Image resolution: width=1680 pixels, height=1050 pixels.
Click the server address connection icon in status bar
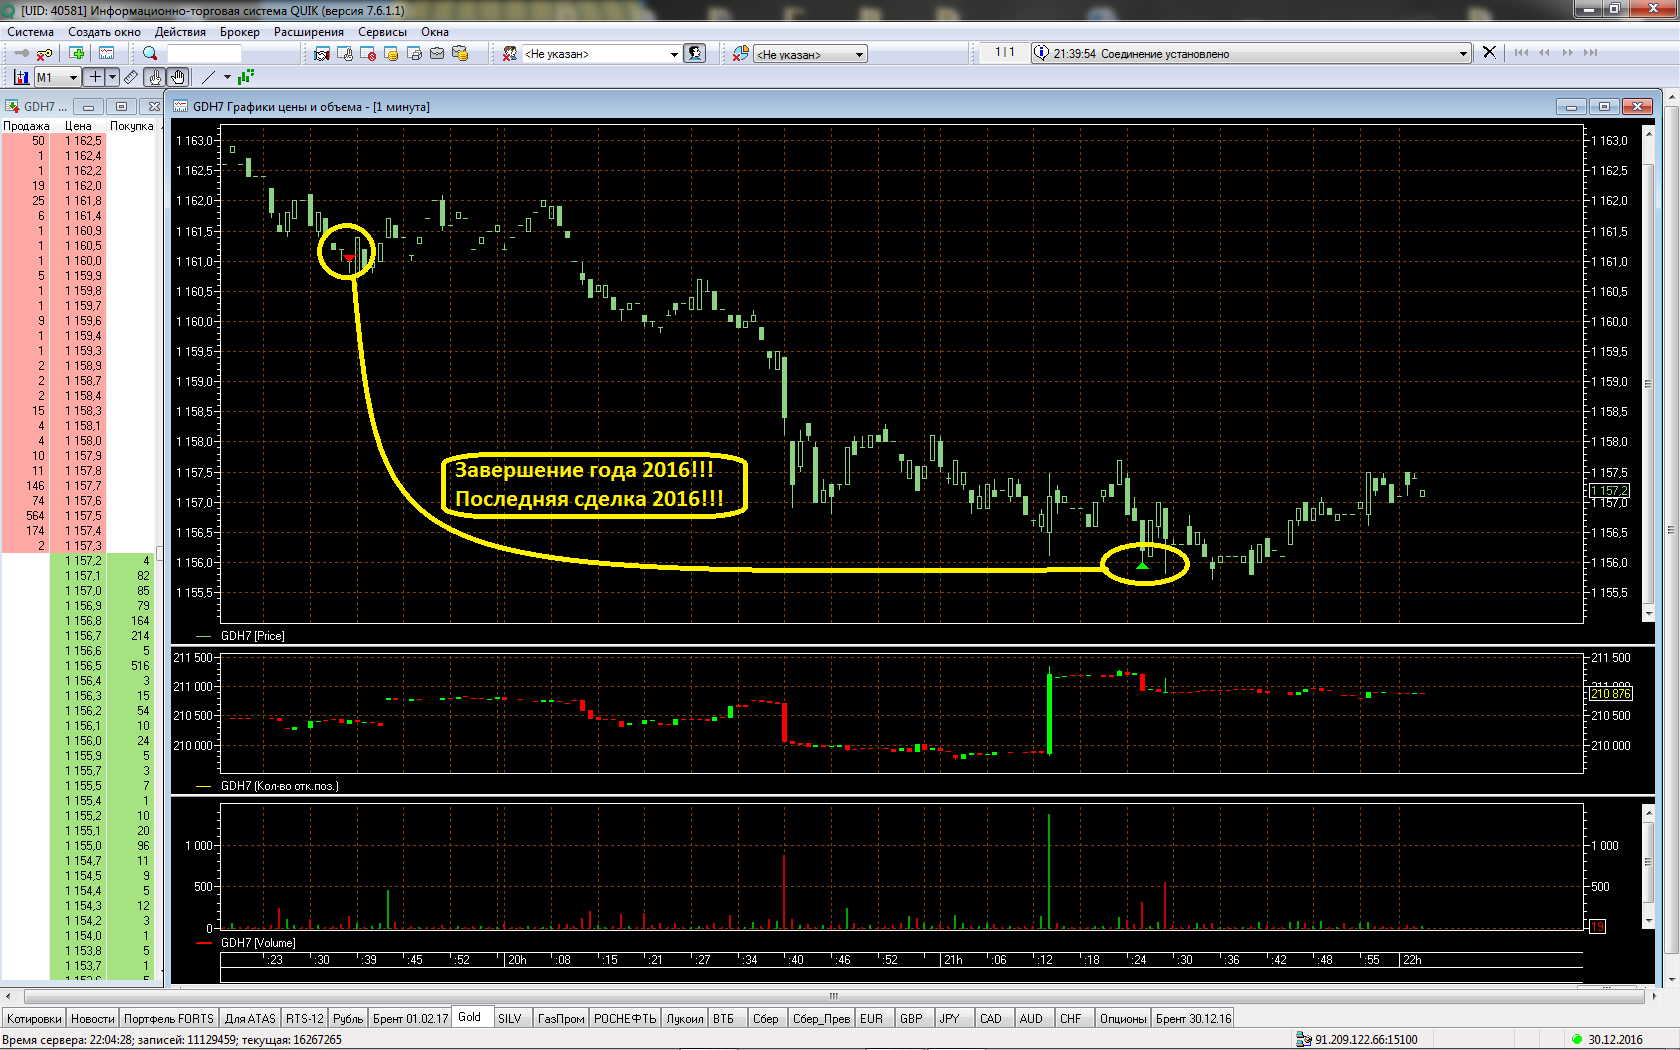pyautogui.click(x=1304, y=1040)
